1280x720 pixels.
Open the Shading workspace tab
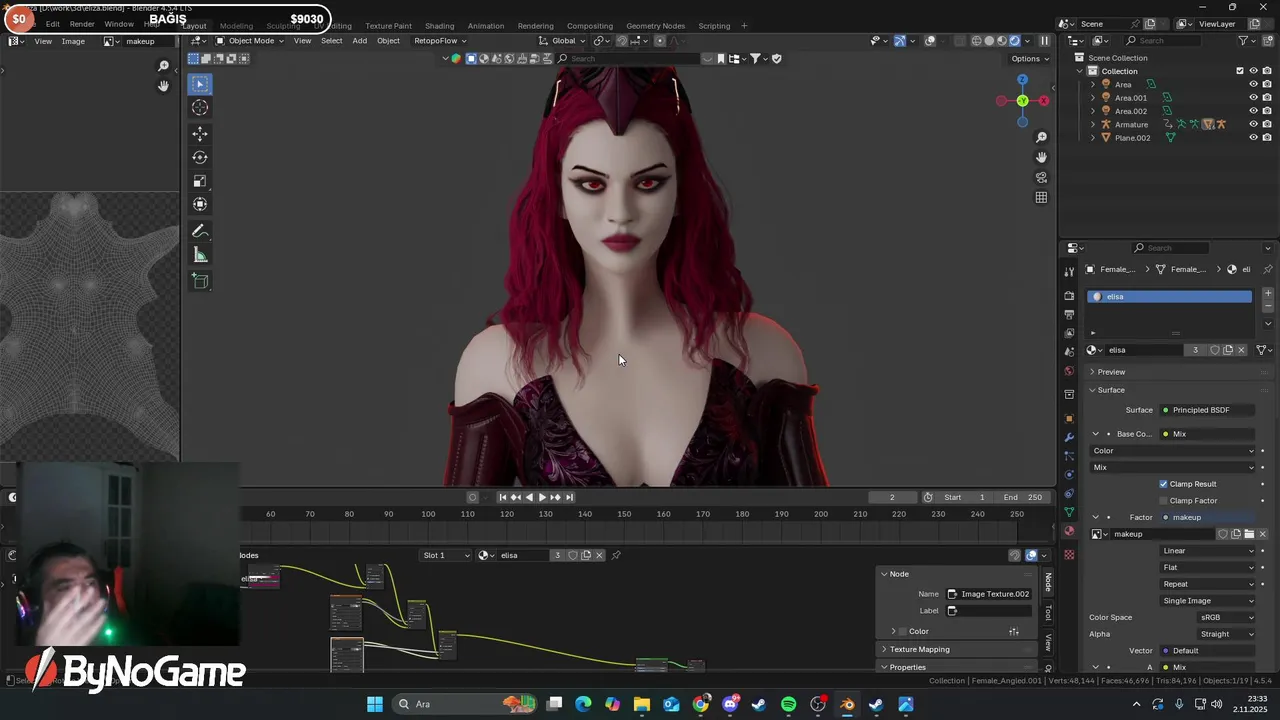tap(439, 26)
